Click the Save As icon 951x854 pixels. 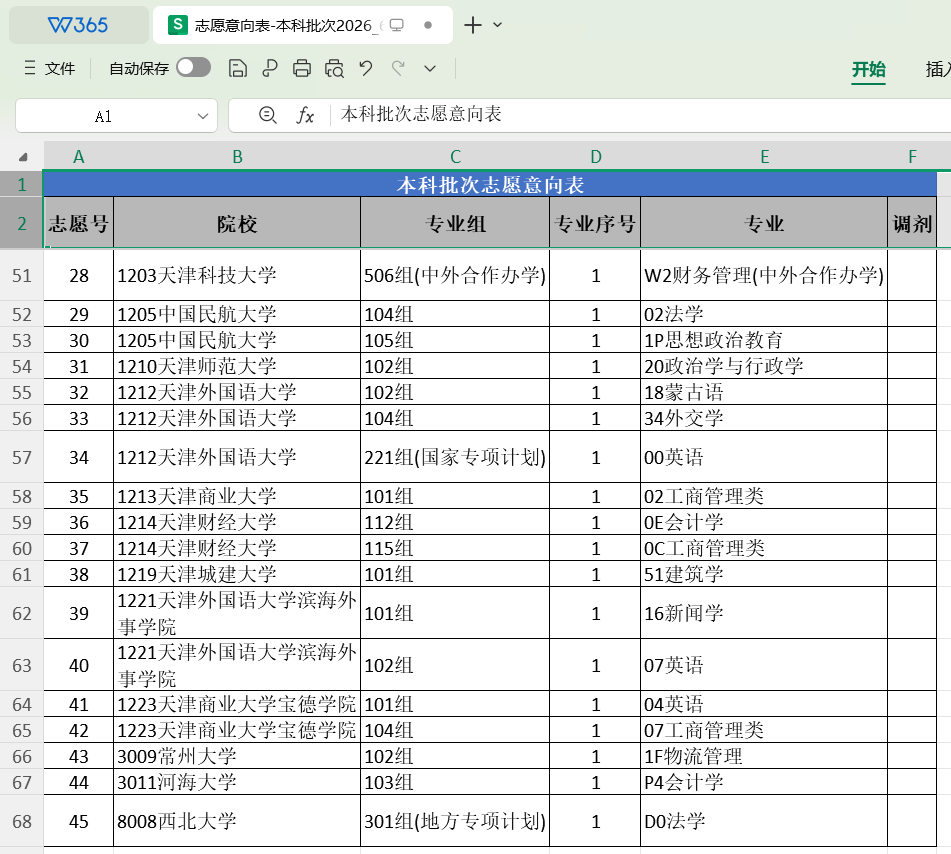pyautogui.click(x=269, y=69)
